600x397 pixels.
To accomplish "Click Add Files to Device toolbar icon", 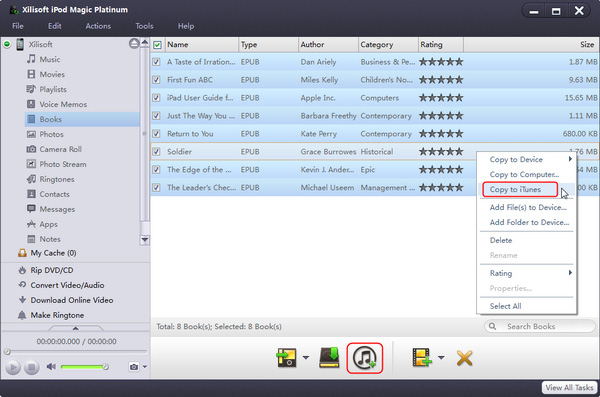I will pos(422,358).
